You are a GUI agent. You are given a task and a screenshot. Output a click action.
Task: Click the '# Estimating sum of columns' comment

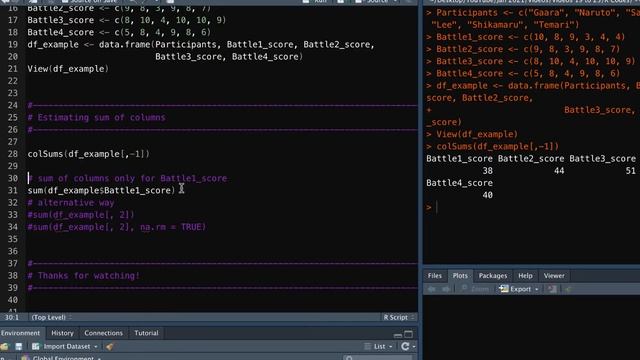click(96, 117)
